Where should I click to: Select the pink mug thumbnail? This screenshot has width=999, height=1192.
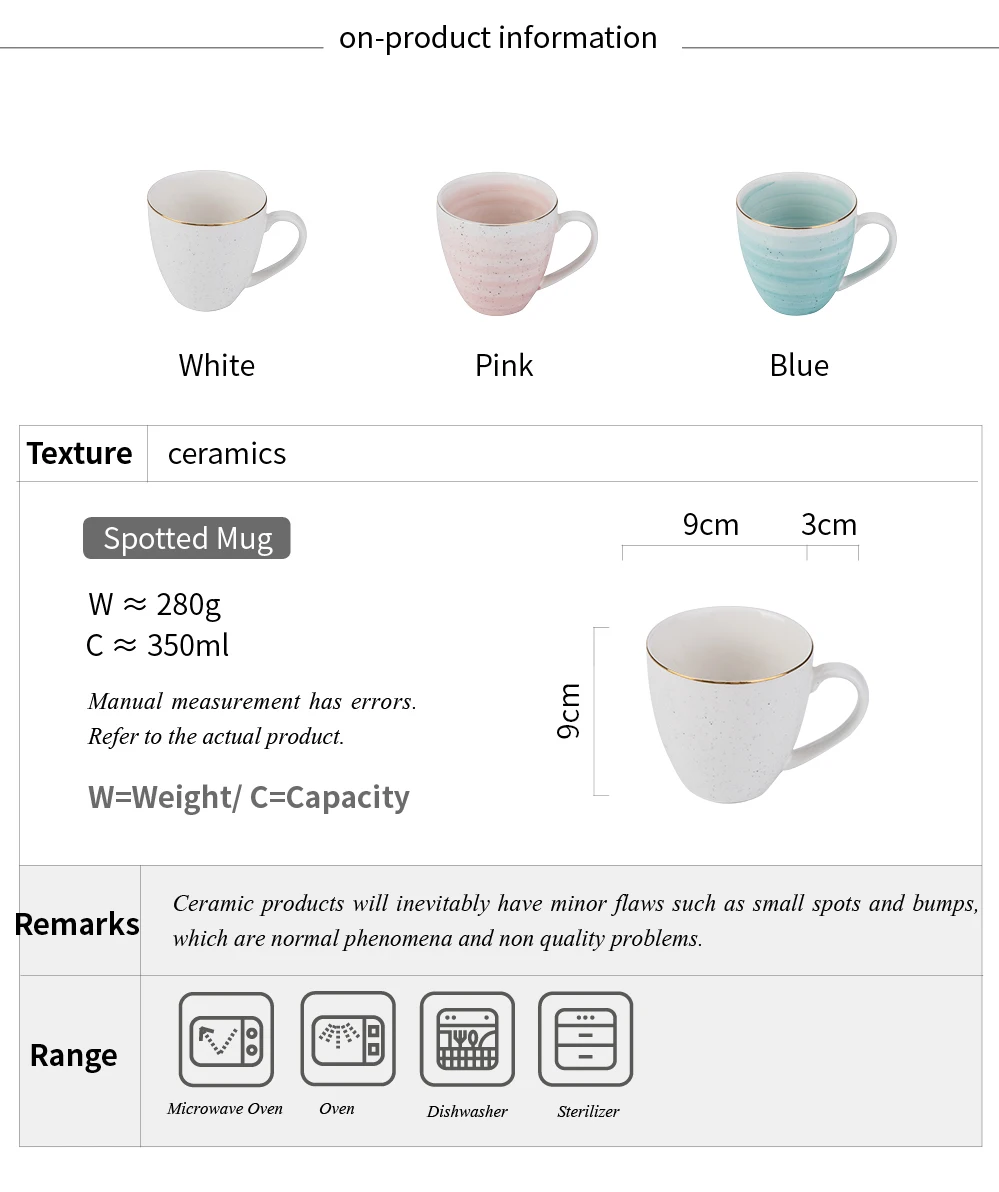516,243
